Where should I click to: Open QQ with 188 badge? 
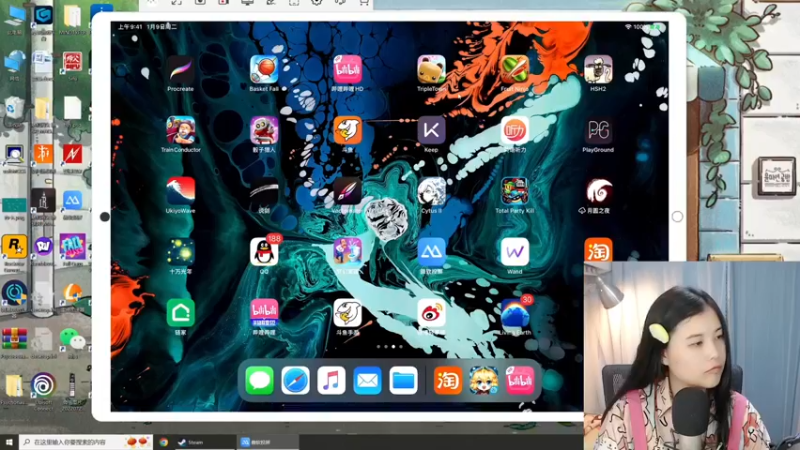264,252
